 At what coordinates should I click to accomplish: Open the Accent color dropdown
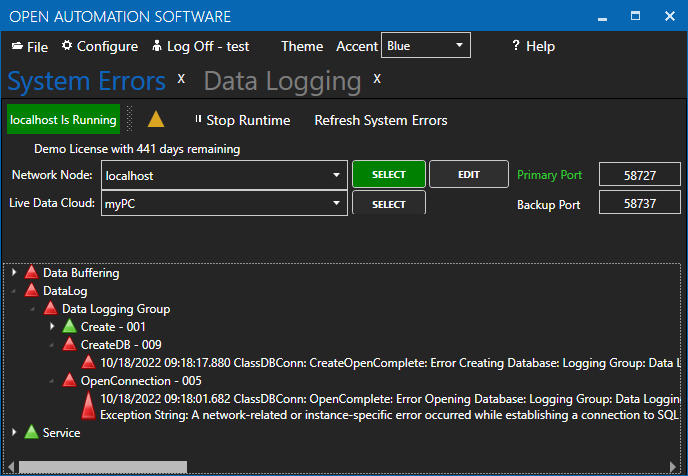coord(425,46)
